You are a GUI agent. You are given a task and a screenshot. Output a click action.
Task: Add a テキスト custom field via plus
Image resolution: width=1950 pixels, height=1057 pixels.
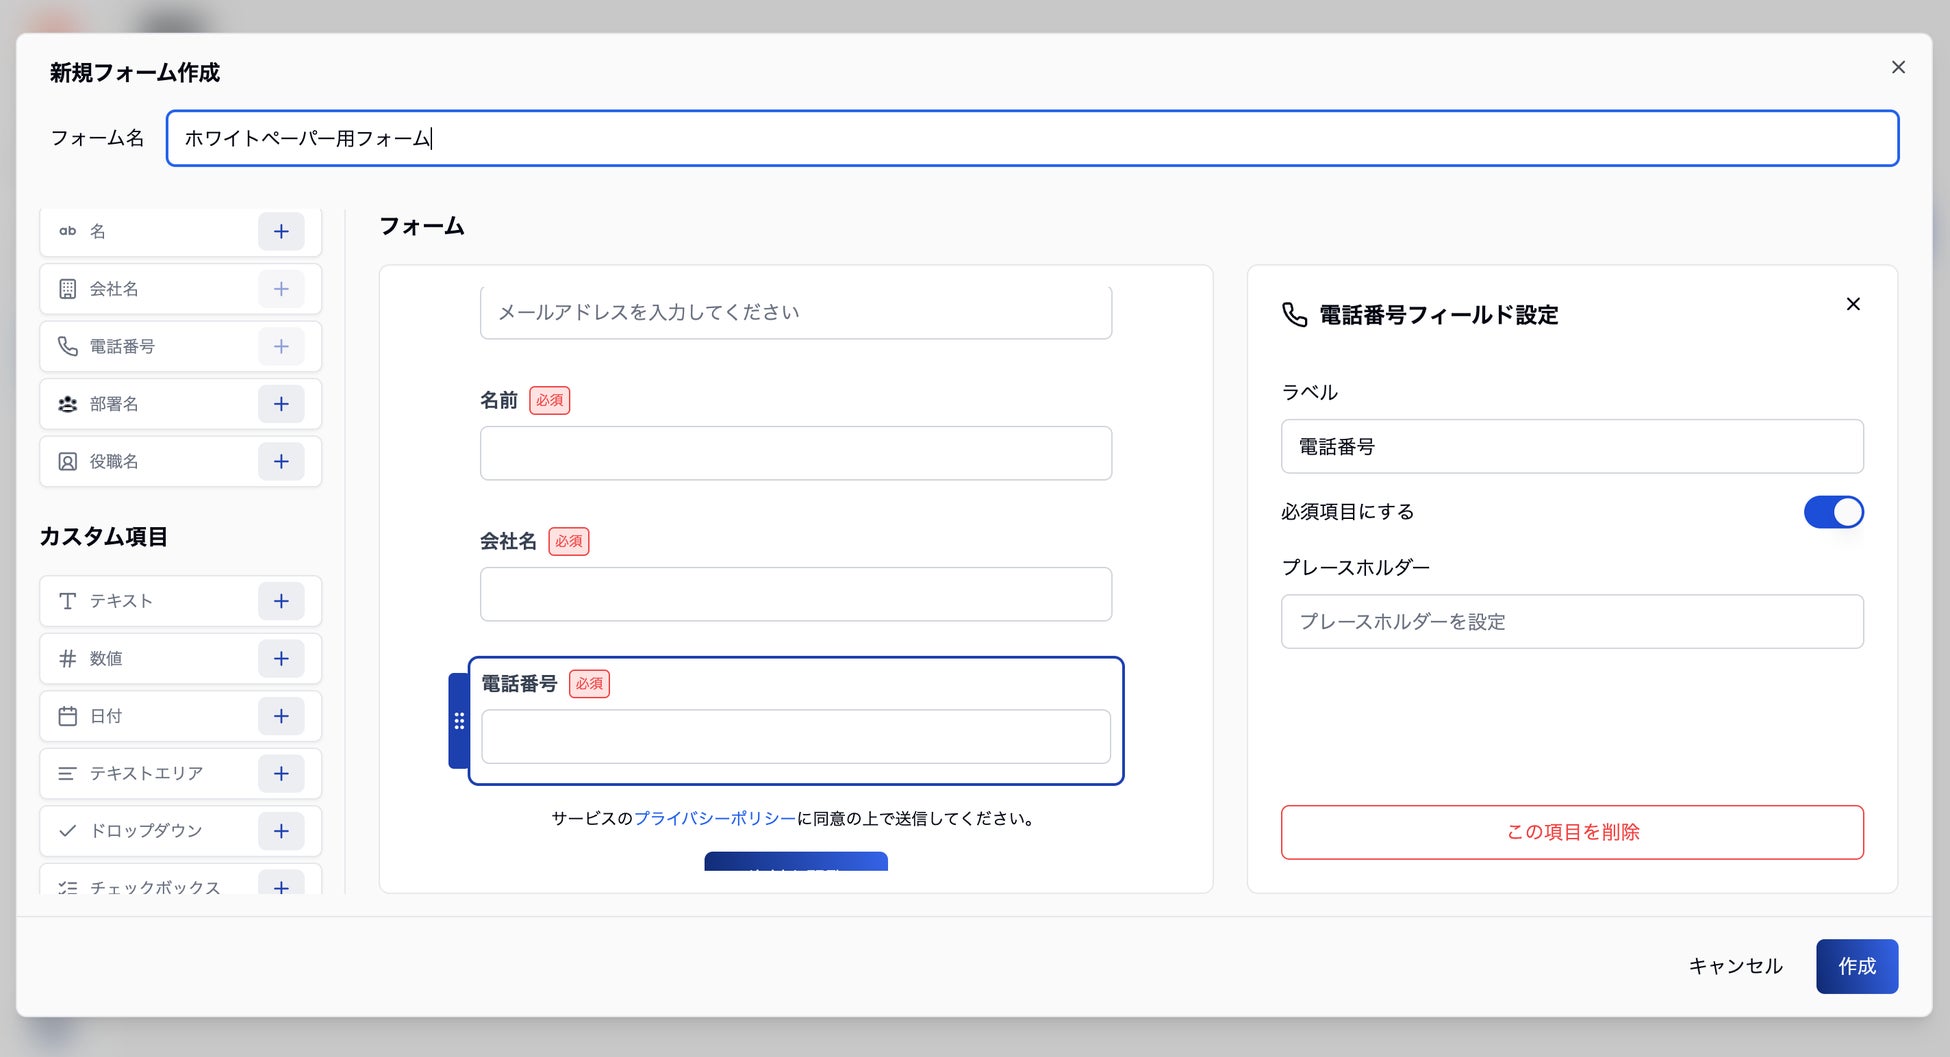[281, 601]
